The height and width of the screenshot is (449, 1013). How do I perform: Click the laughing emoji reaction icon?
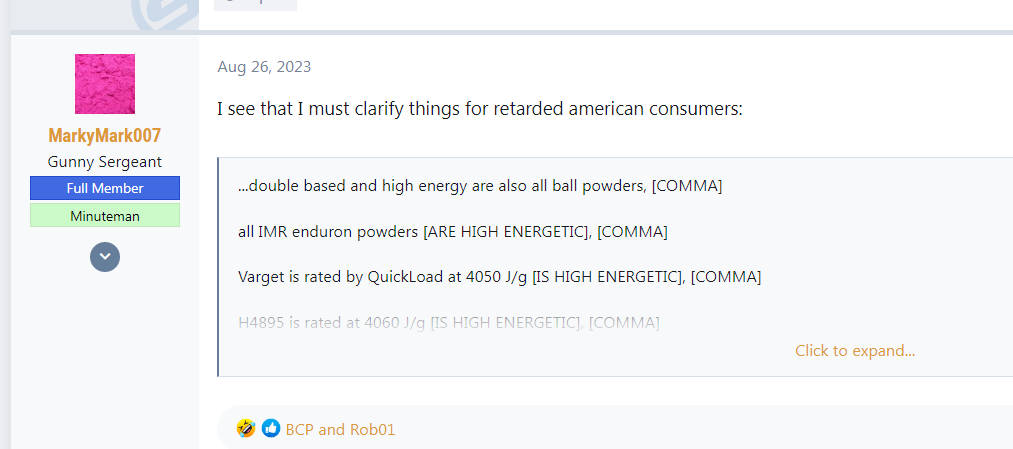(245, 428)
